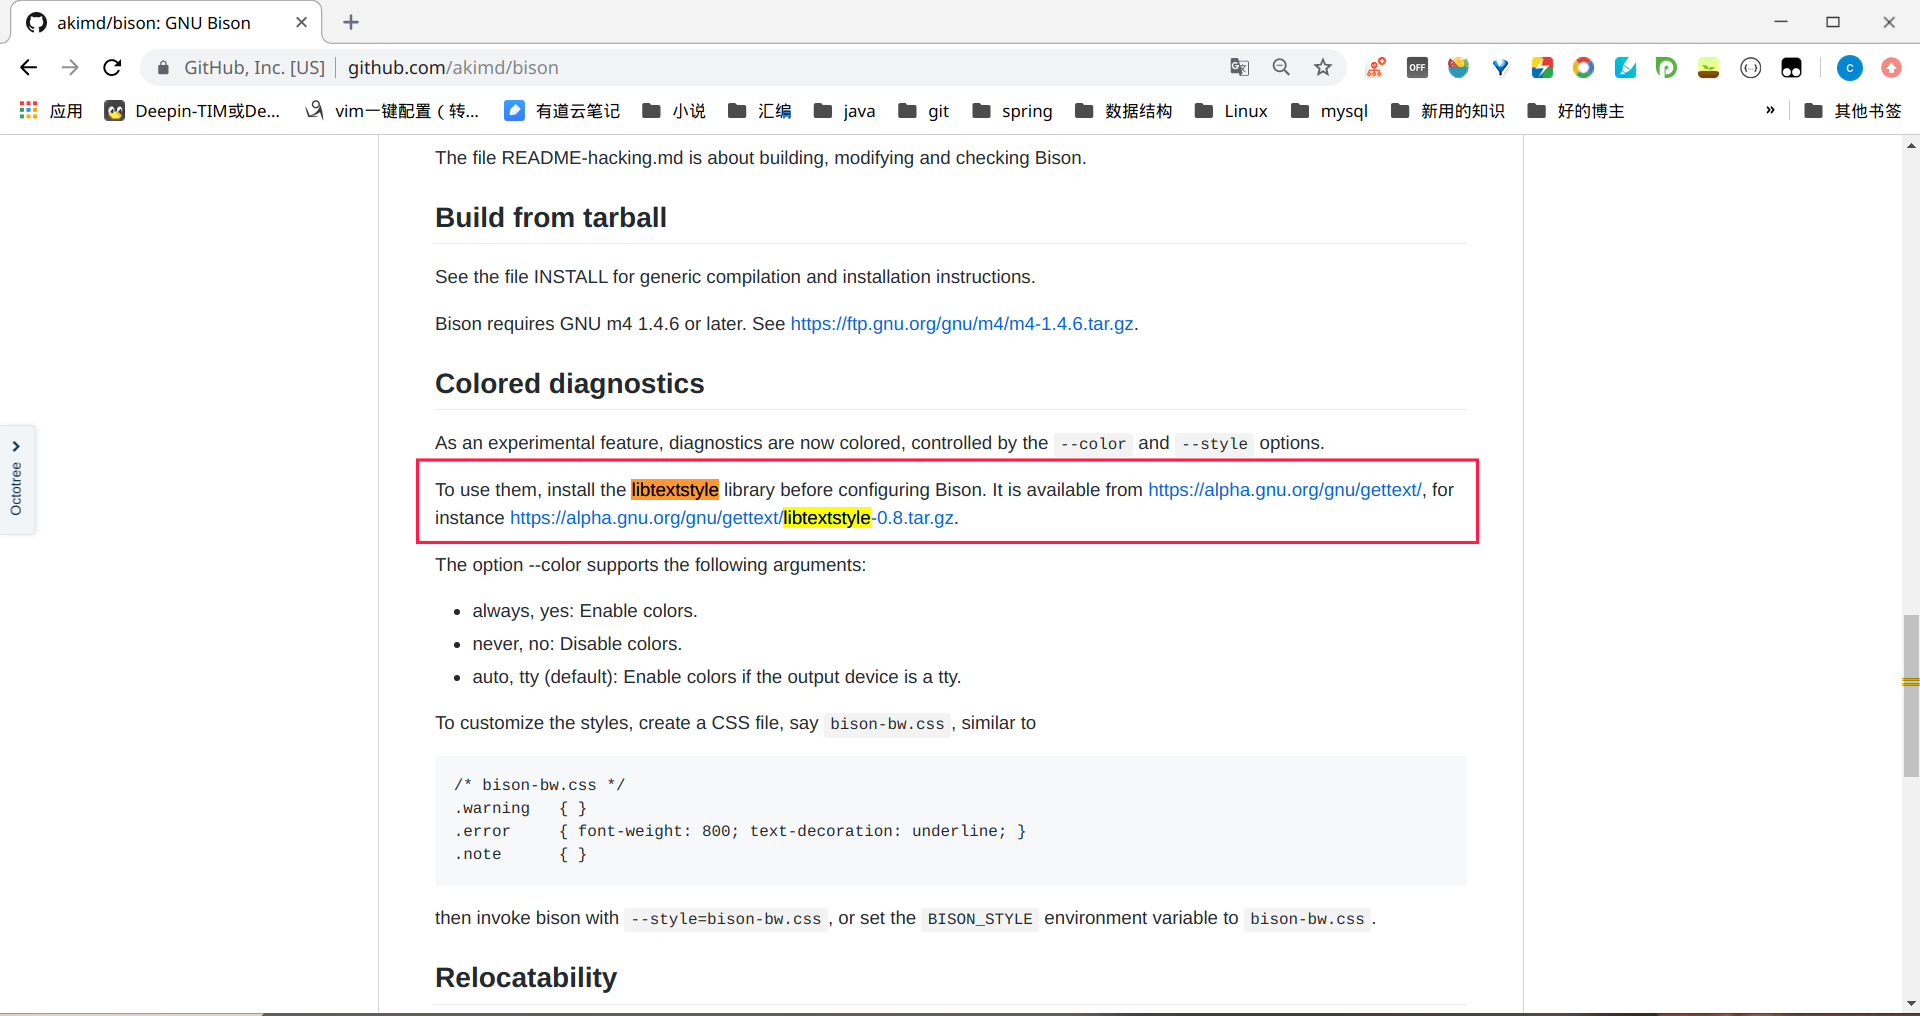This screenshot has height=1016, width=1920.
Task: Click the rainbow circle extension icon
Action: pos(1583,67)
